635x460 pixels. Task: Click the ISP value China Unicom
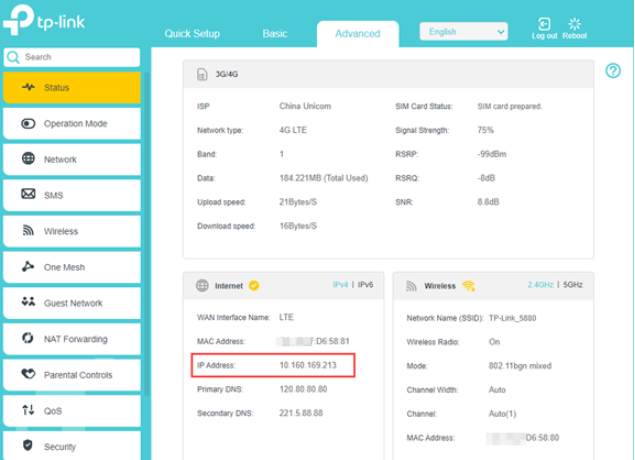(x=305, y=106)
